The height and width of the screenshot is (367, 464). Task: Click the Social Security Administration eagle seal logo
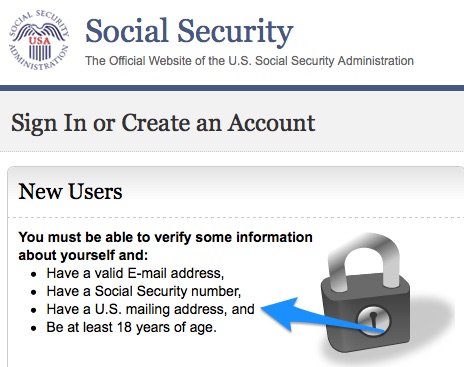click(x=39, y=40)
